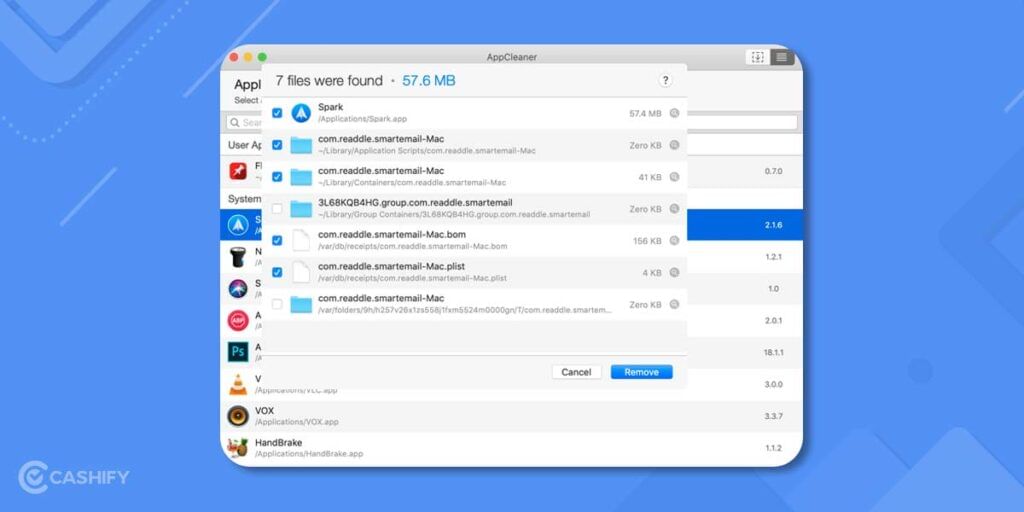The width and height of the screenshot is (1024, 512).
Task: Click the red AdBlock-style icon in app list
Action: click(238, 320)
